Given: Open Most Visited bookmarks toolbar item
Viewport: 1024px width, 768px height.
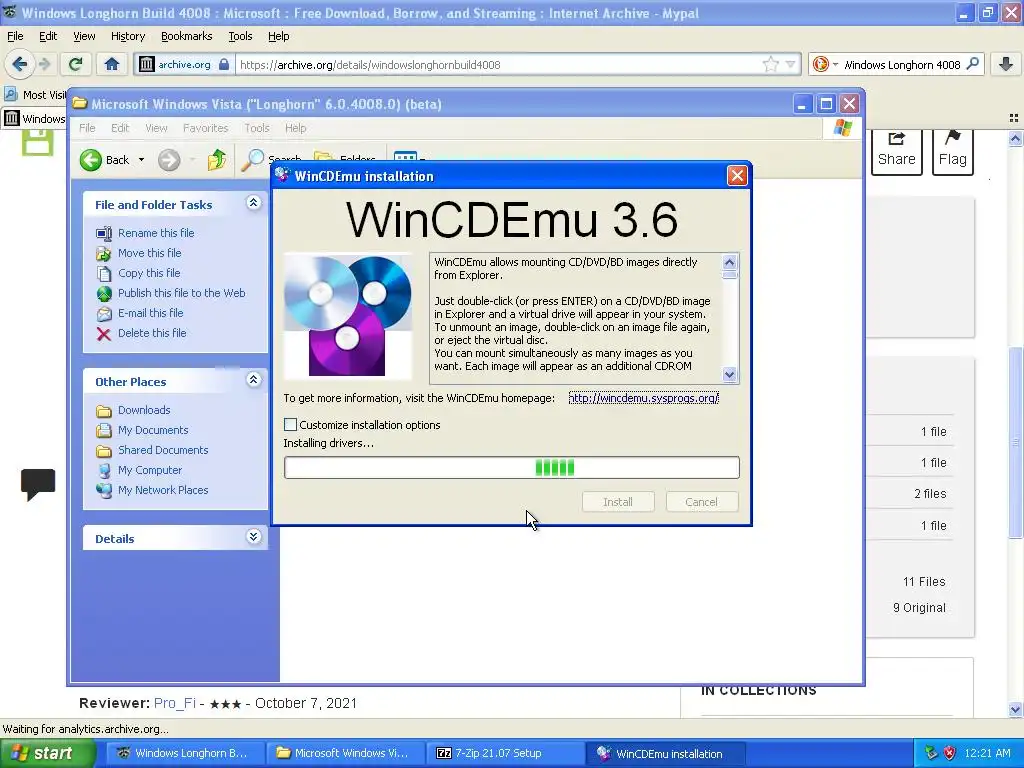Looking at the screenshot, I should 35,95.
